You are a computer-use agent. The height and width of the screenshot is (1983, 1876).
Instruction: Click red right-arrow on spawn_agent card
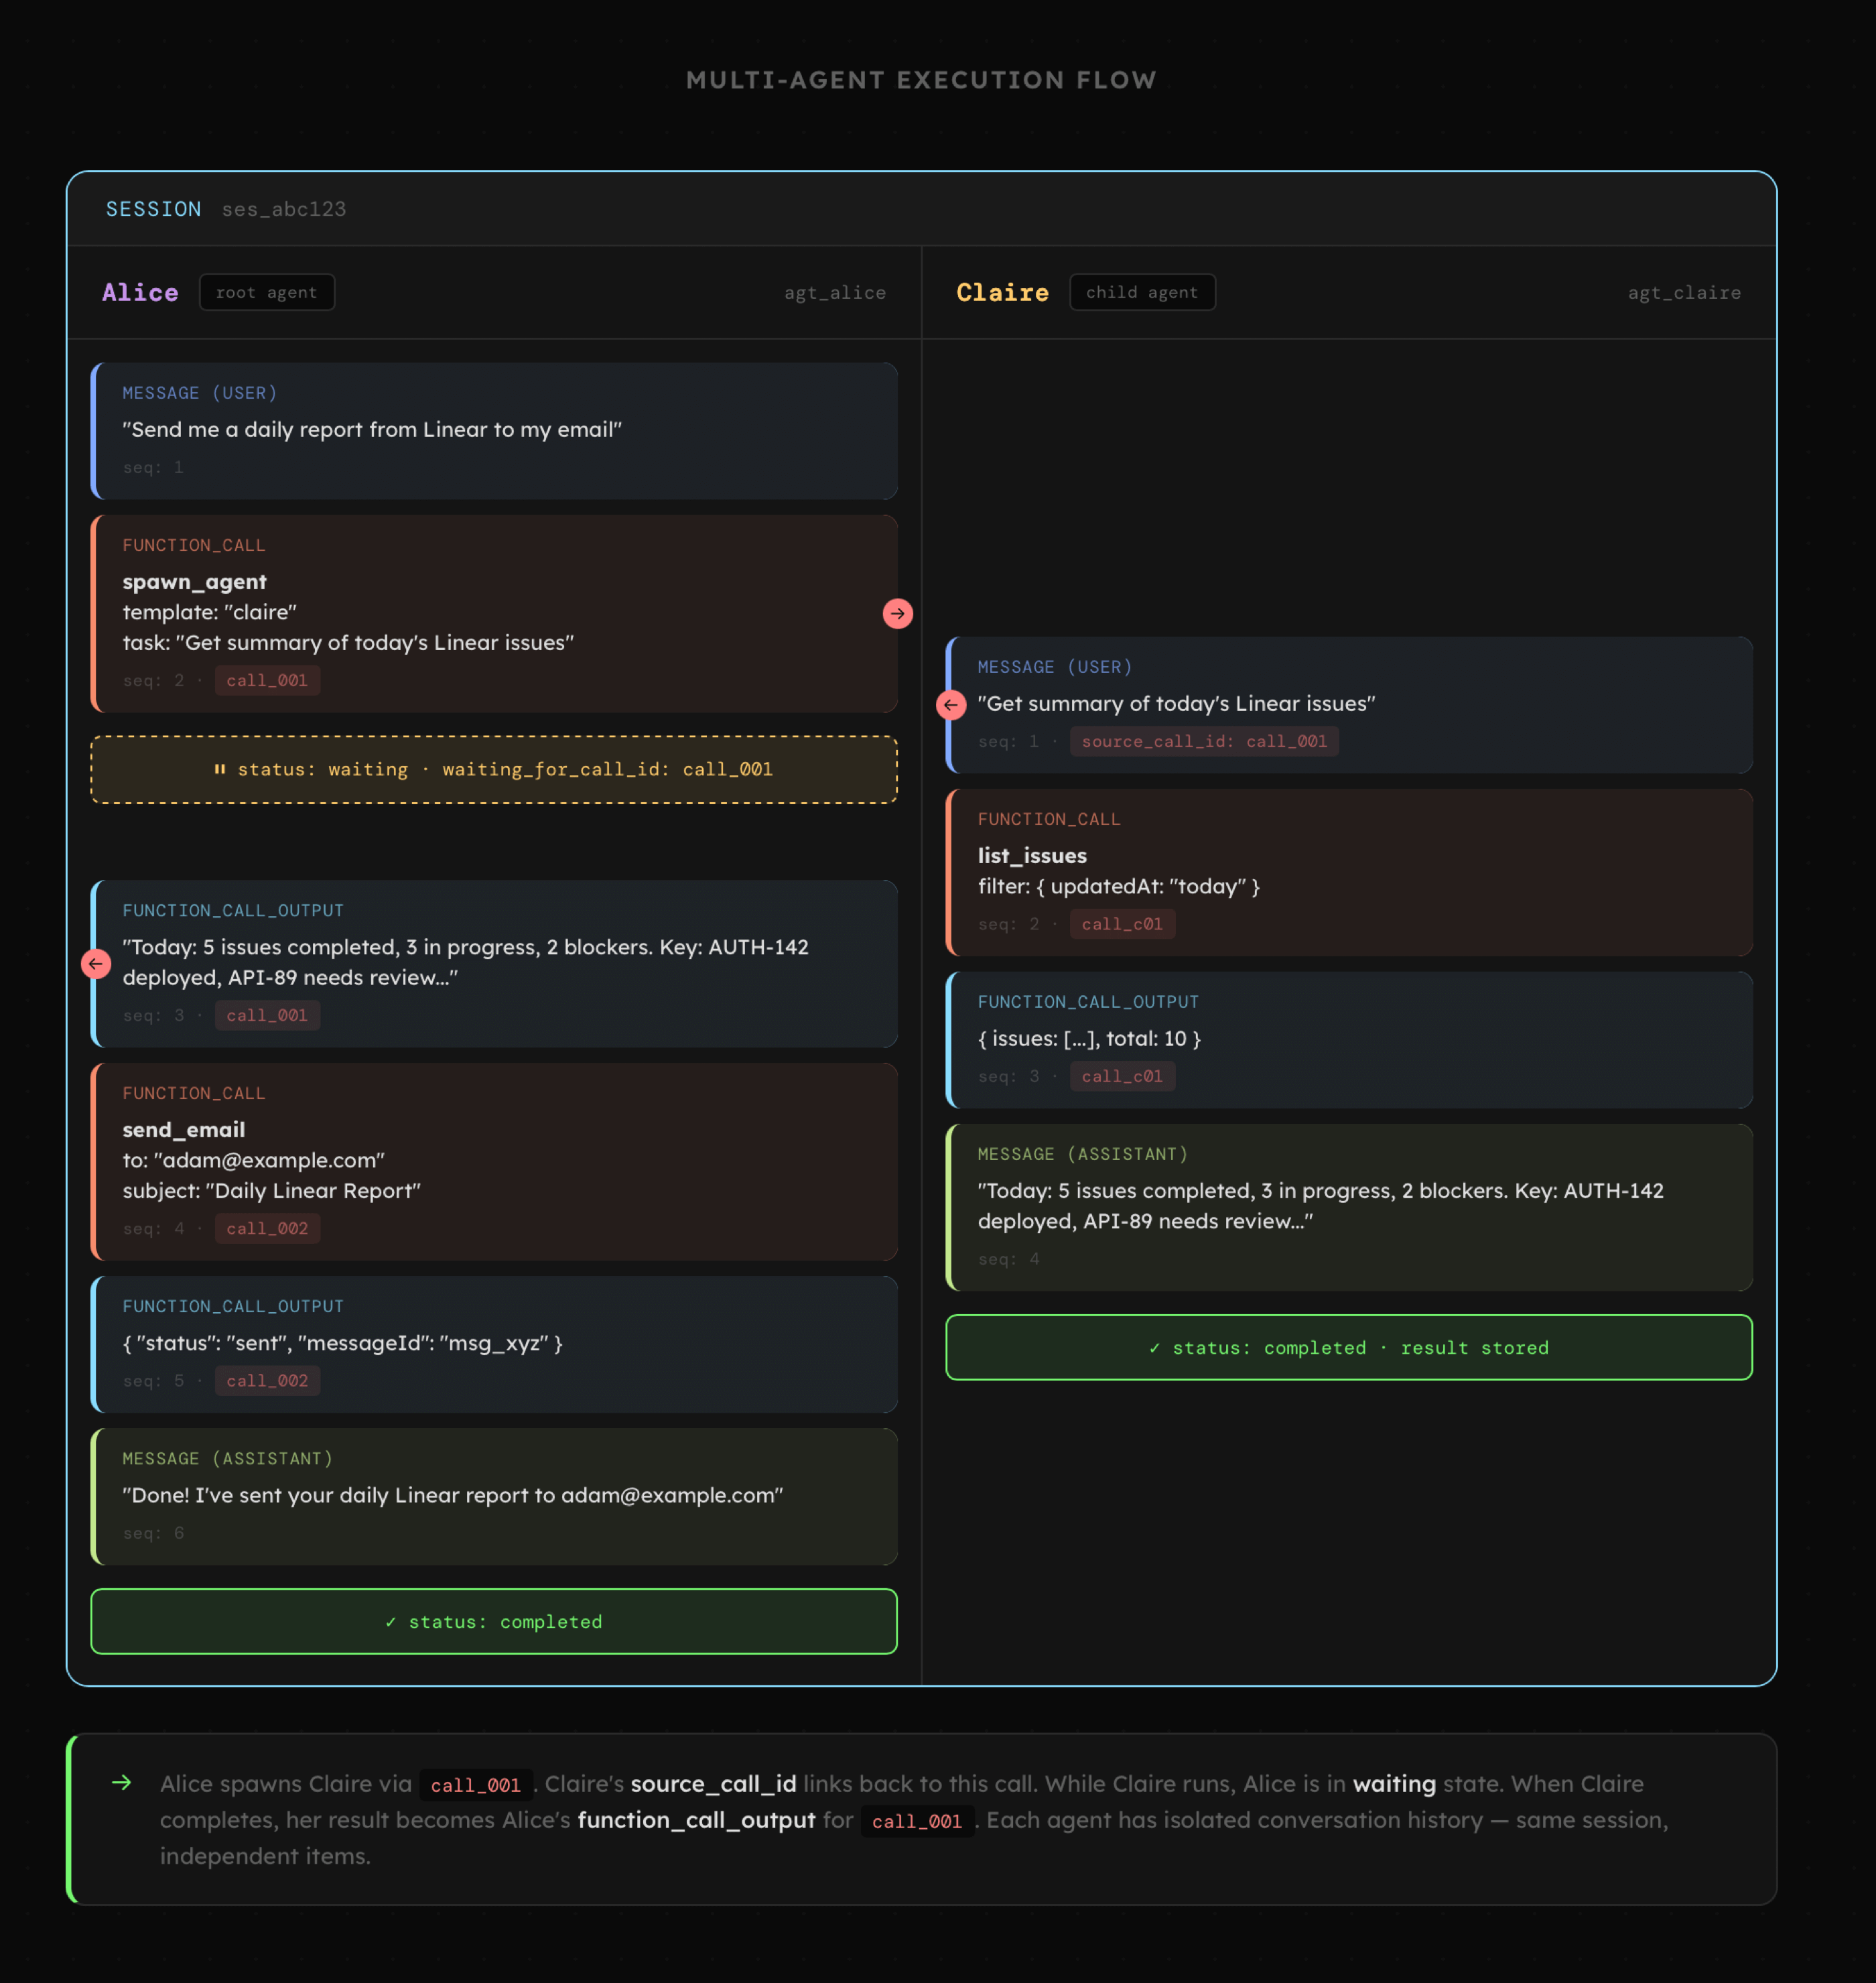897,613
